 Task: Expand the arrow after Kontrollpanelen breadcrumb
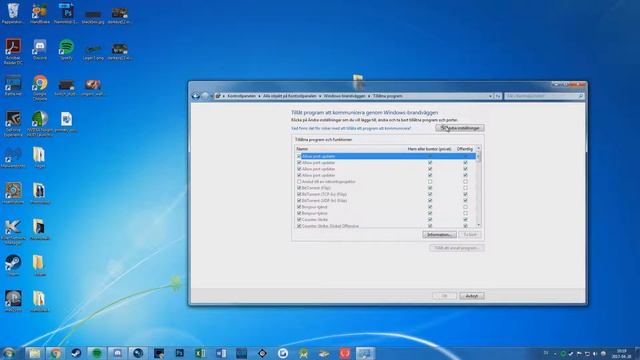pyautogui.click(x=259, y=96)
